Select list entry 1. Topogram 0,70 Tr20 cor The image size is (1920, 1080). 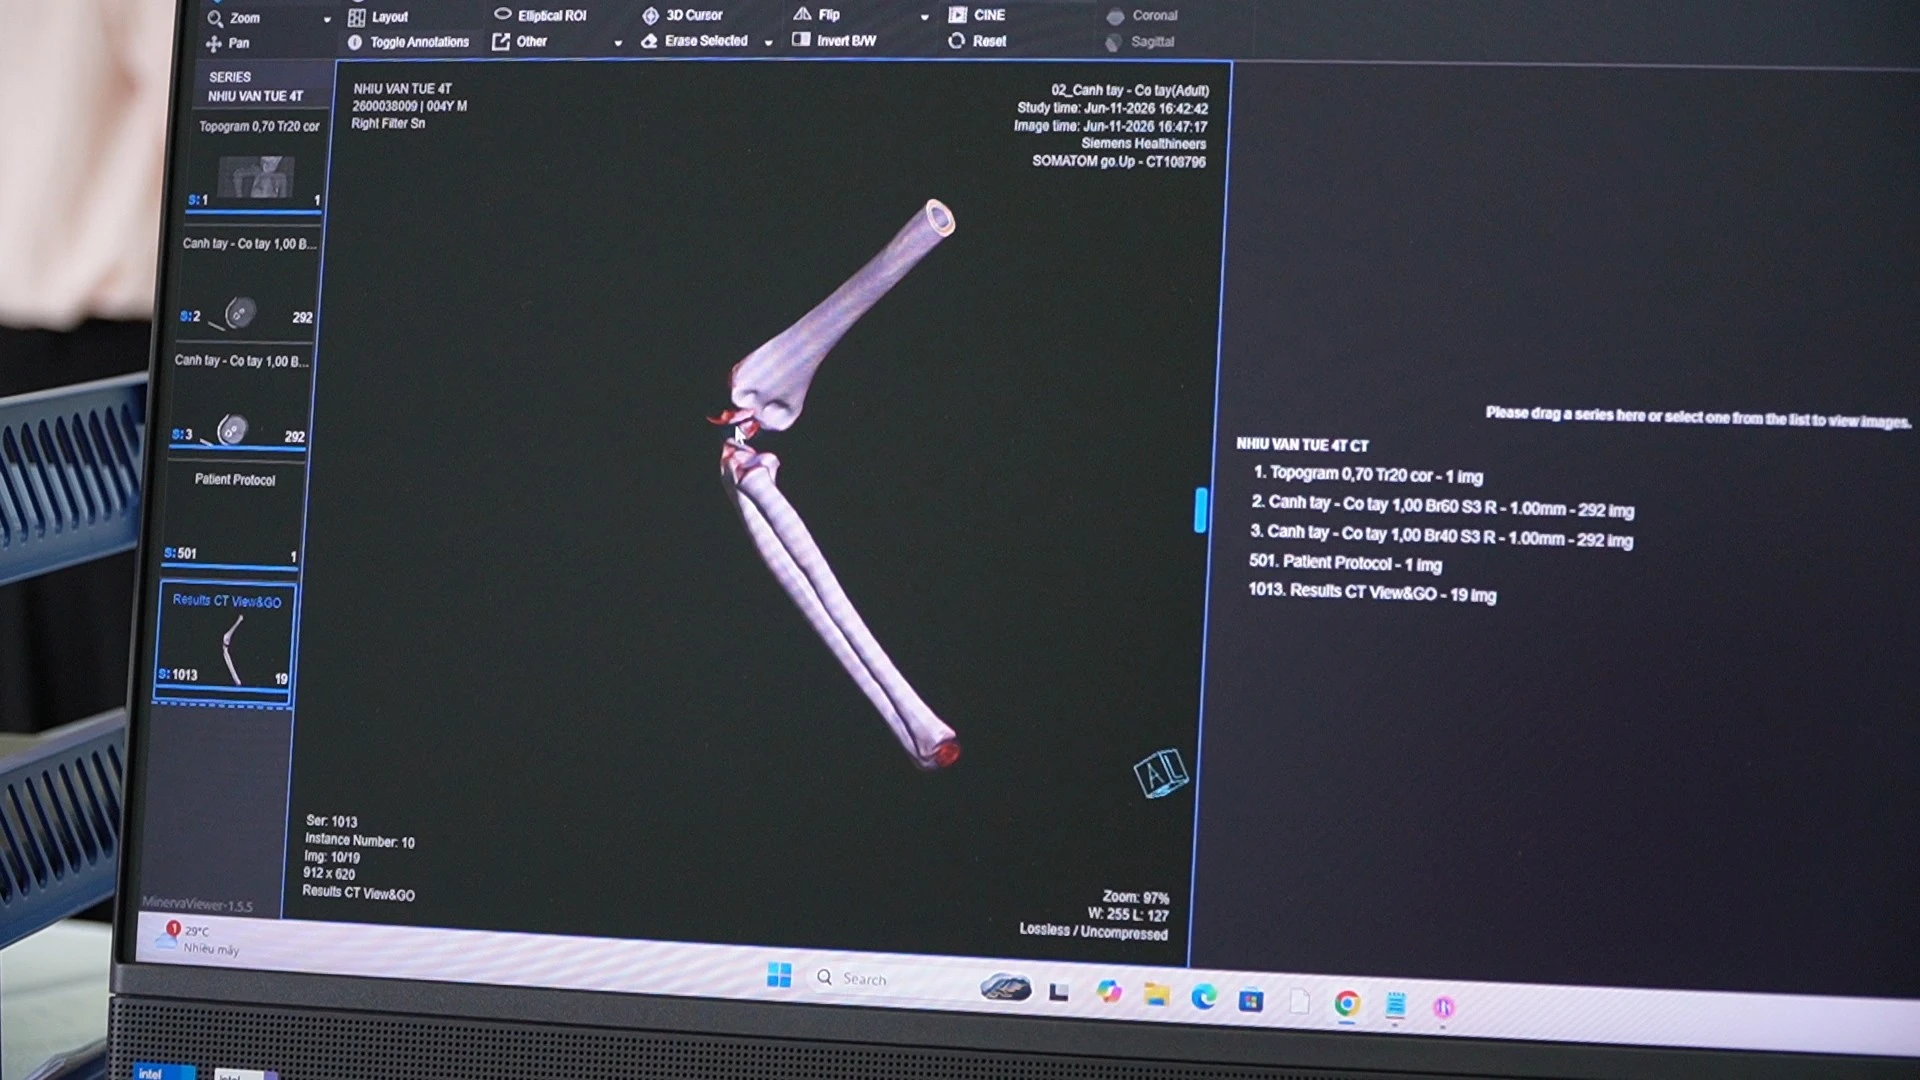click(1368, 475)
